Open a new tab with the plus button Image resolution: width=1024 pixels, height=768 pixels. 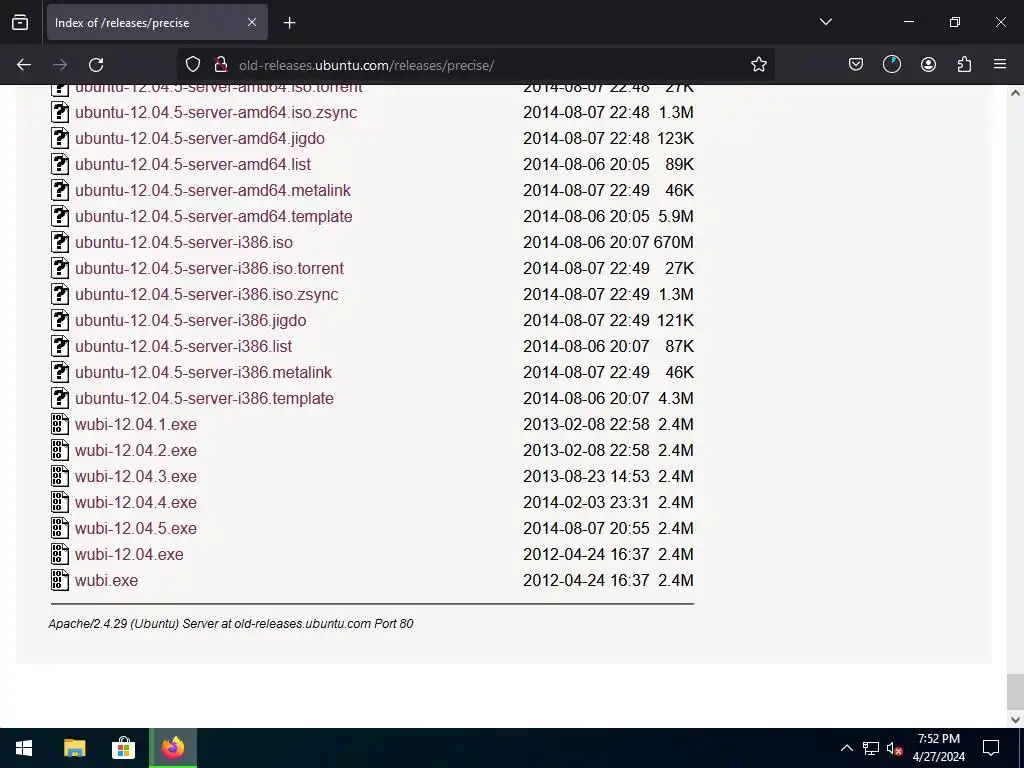point(289,23)
